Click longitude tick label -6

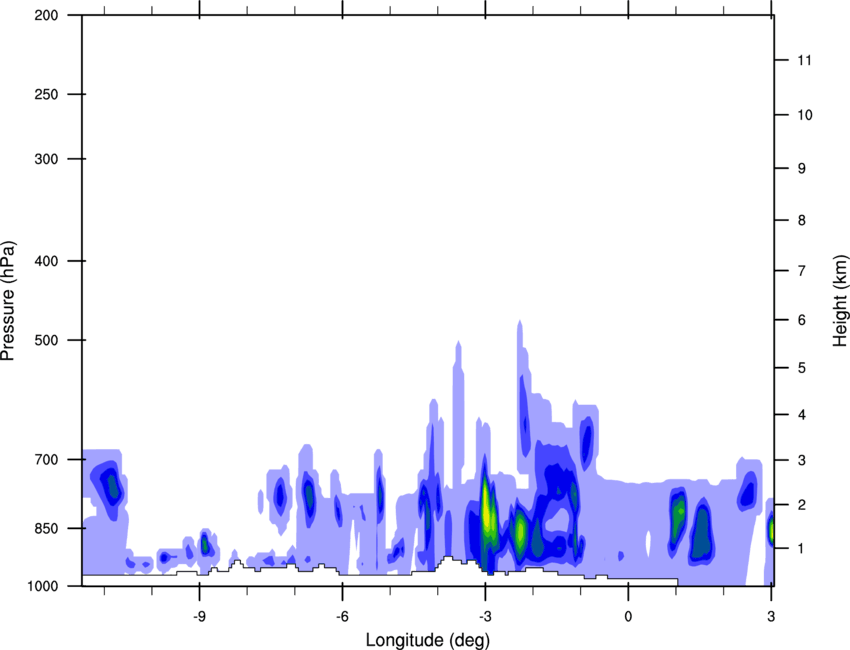coord(342,616)
